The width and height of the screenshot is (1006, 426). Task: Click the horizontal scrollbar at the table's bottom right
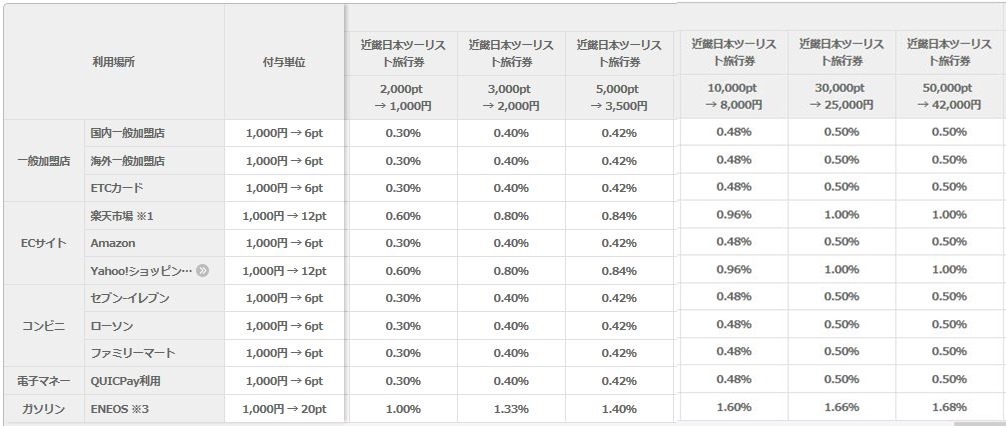[980, 423]
